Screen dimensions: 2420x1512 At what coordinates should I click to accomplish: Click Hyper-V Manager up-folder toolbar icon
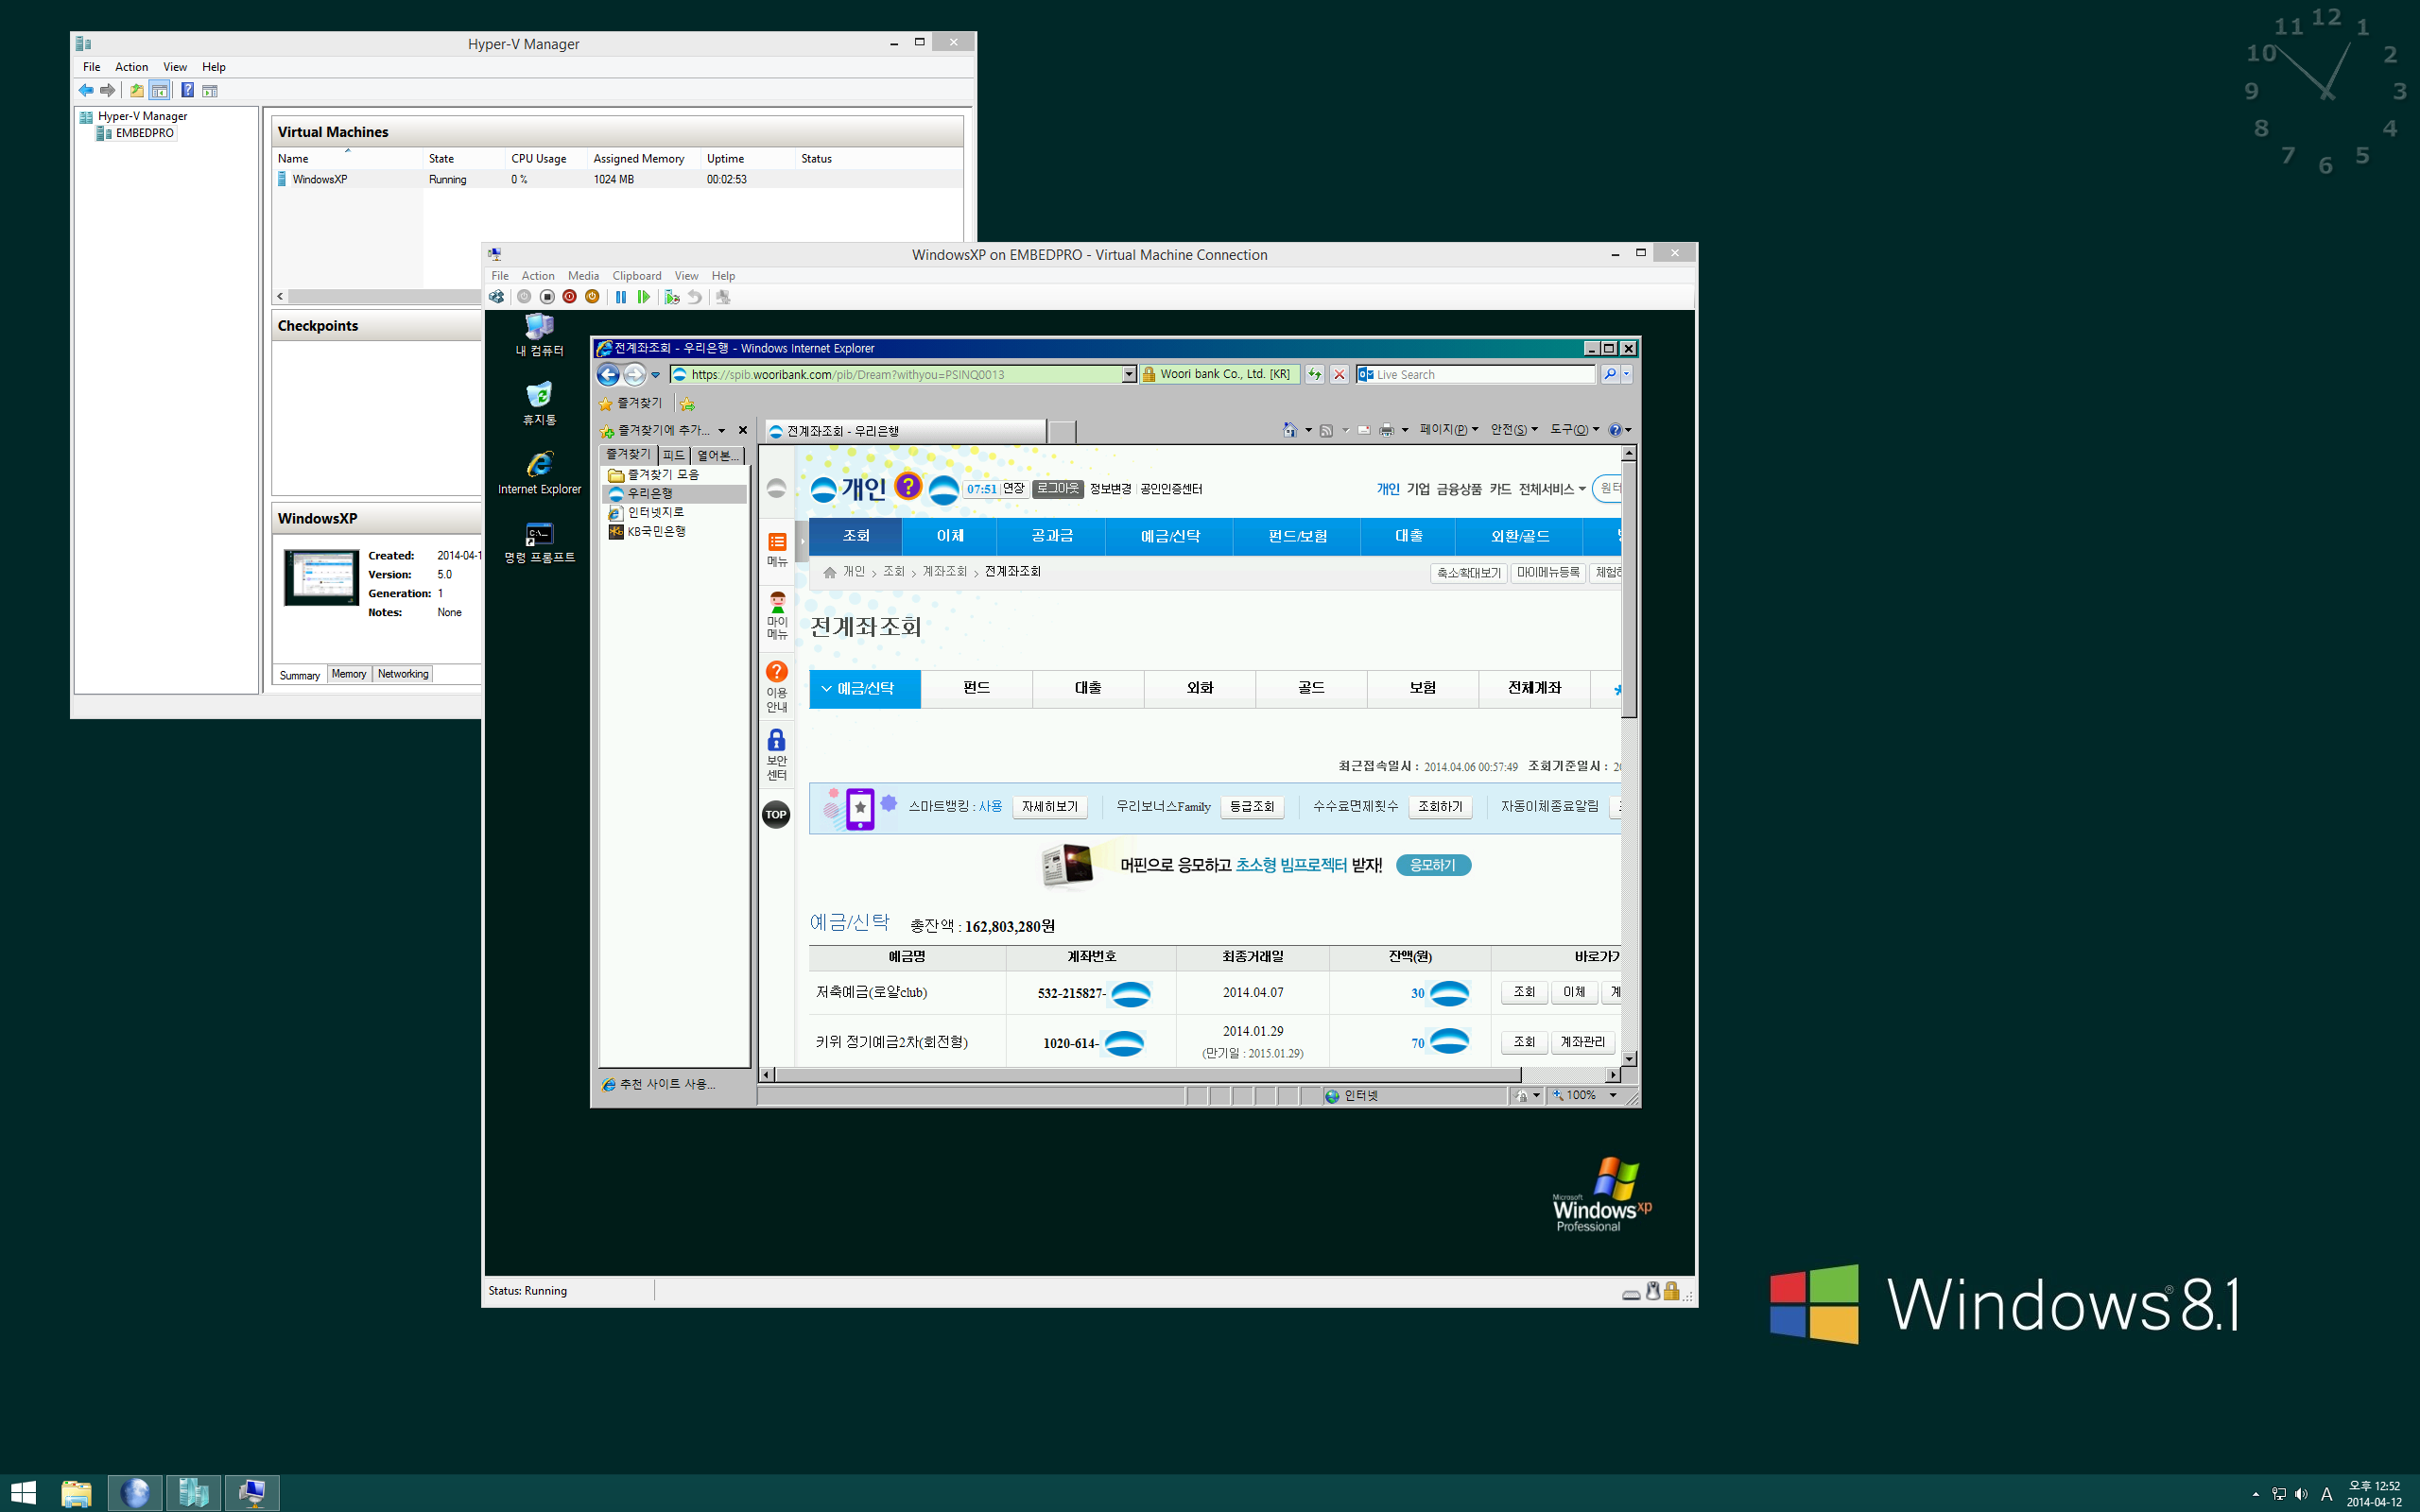(136, 91)
